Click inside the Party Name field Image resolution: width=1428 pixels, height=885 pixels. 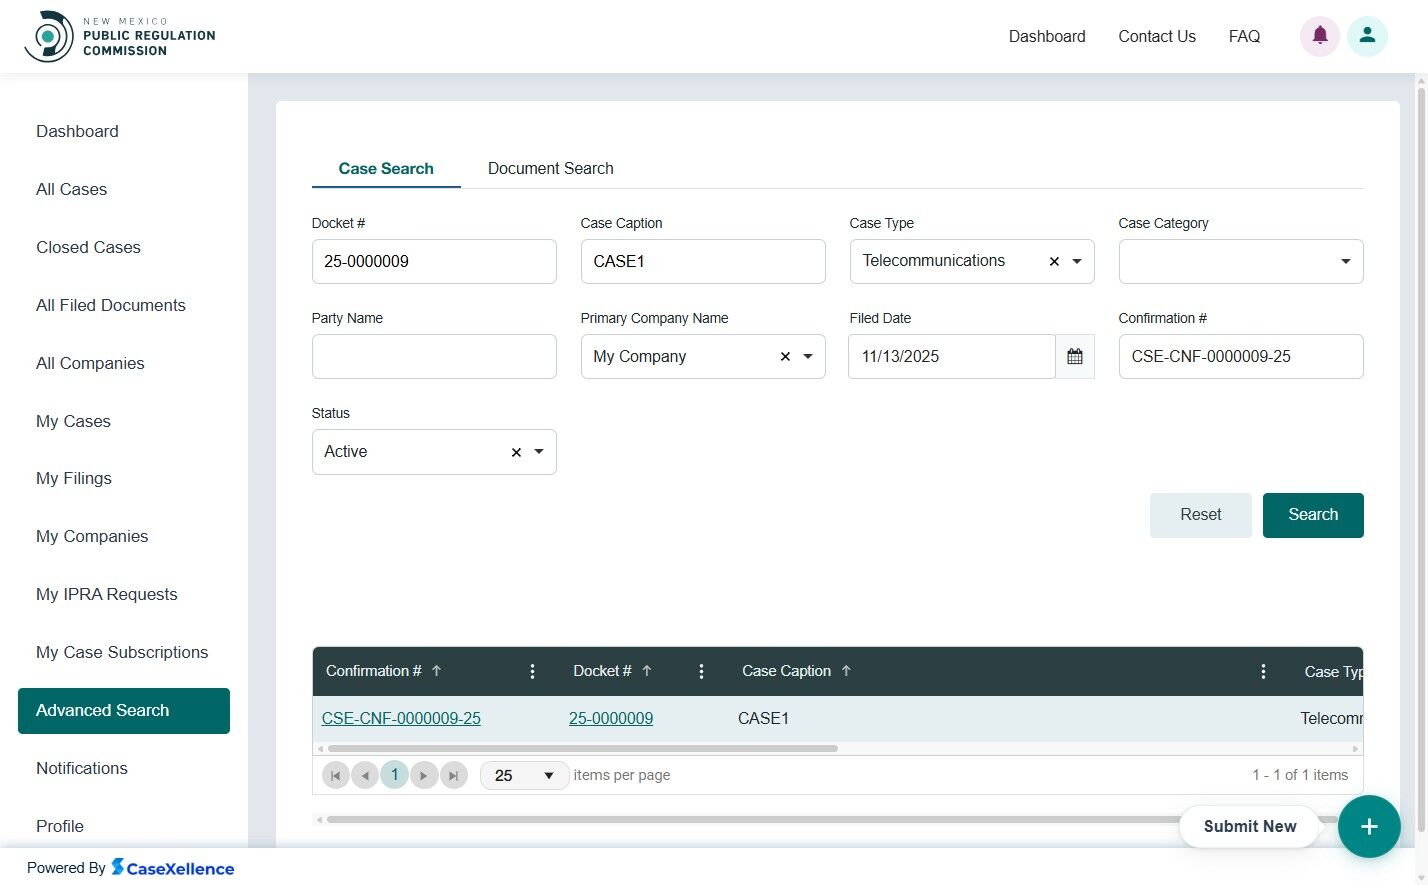click(x=434, y=356)
